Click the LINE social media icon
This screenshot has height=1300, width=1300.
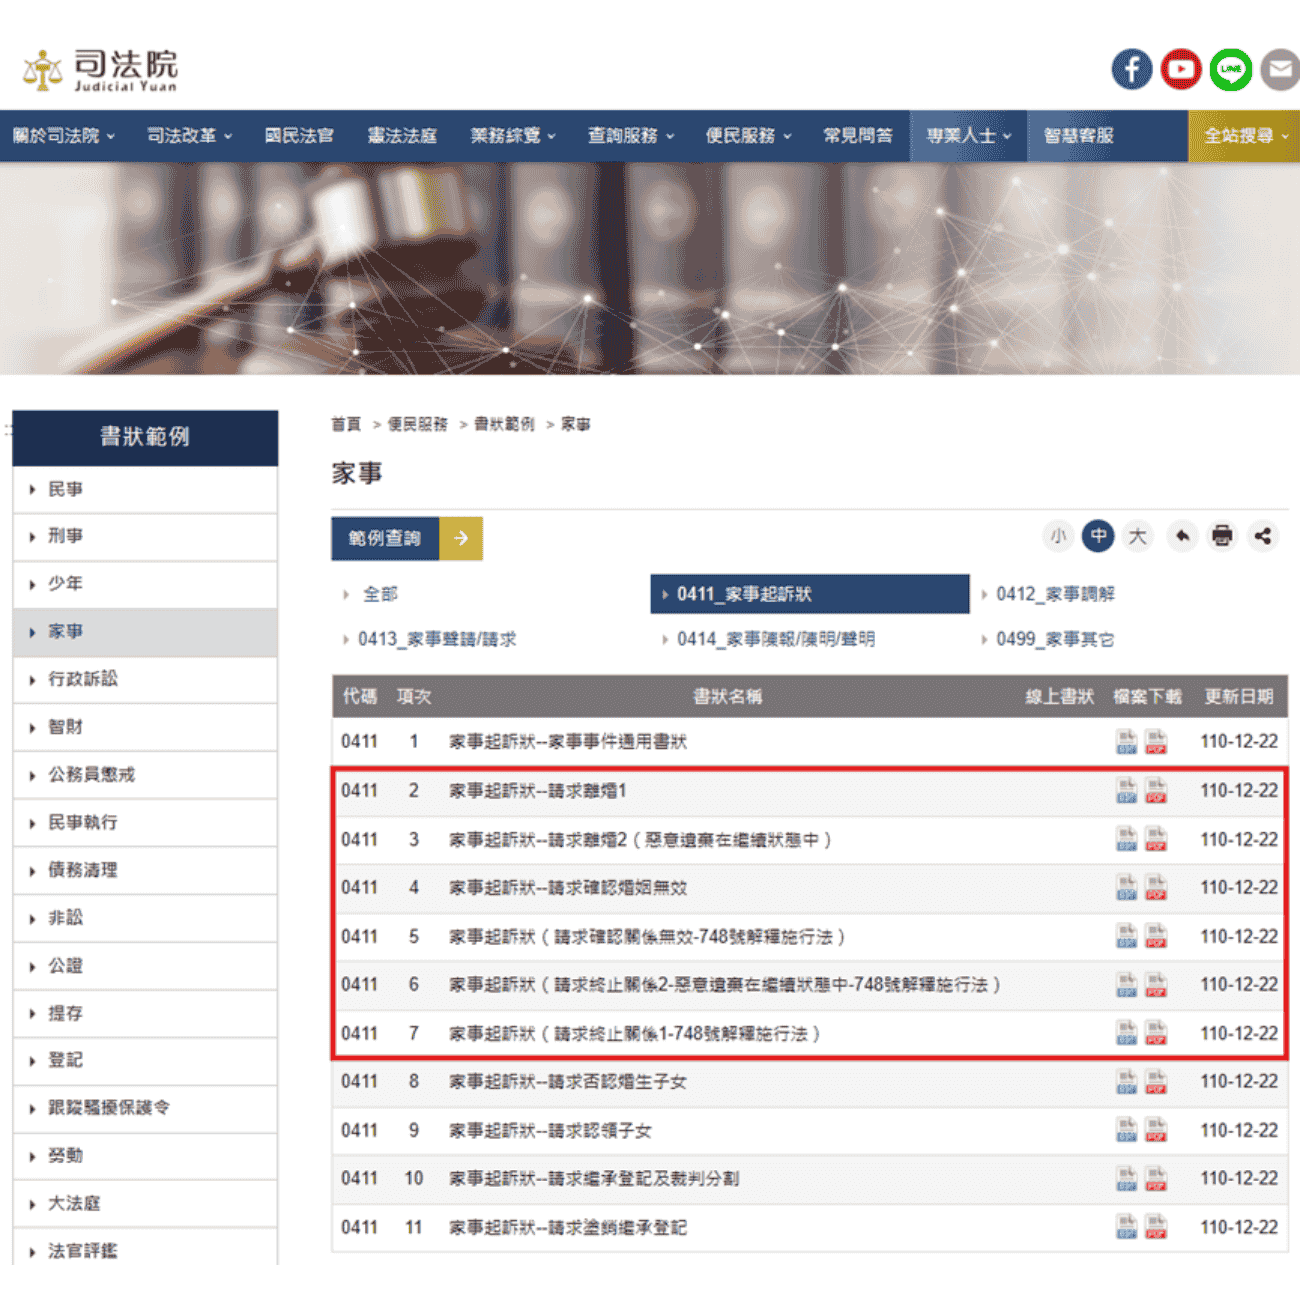coord(1230,69)
